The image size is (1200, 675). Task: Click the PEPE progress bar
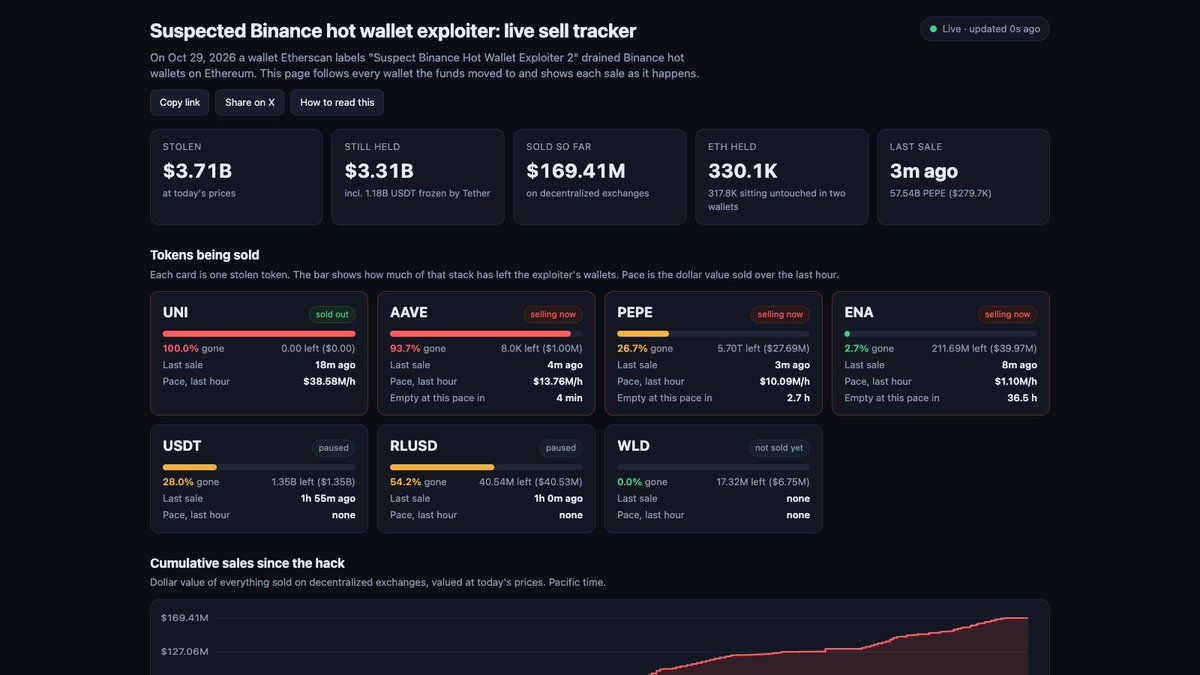[713, 333]
